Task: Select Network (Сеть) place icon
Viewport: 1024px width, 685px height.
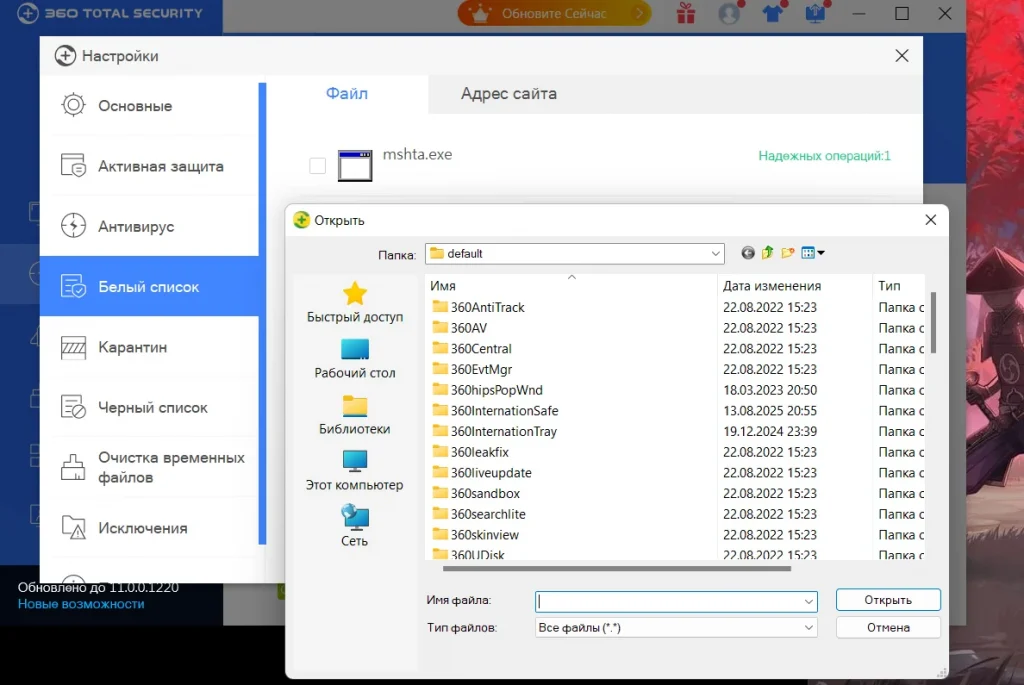Action: click(355, 517)
